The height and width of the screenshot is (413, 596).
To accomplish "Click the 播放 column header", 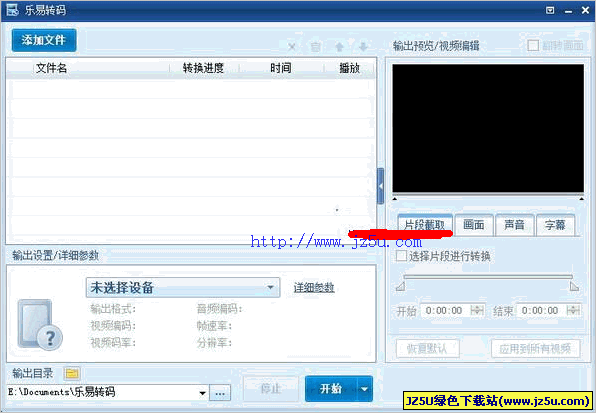I will (x=349, y=68).
